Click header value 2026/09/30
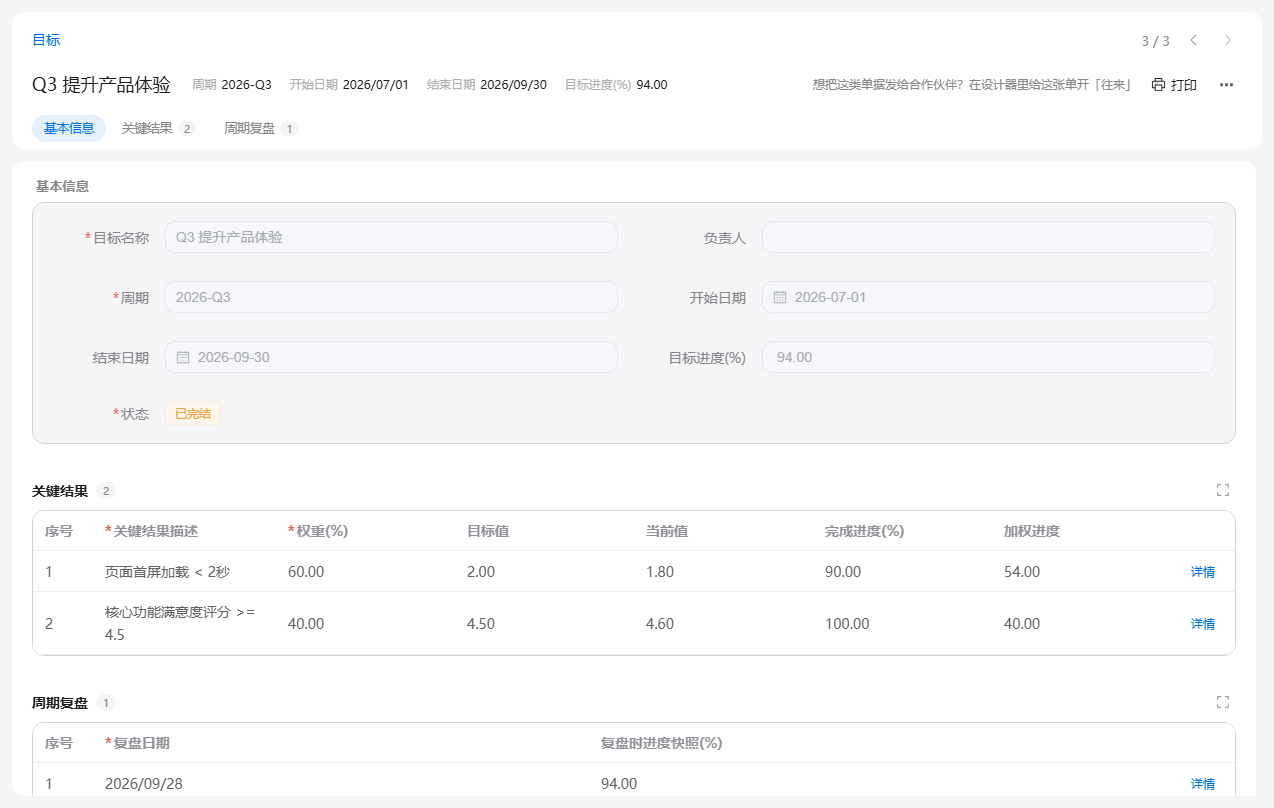This screenshot has width=1274, height=808. (514, 85)
